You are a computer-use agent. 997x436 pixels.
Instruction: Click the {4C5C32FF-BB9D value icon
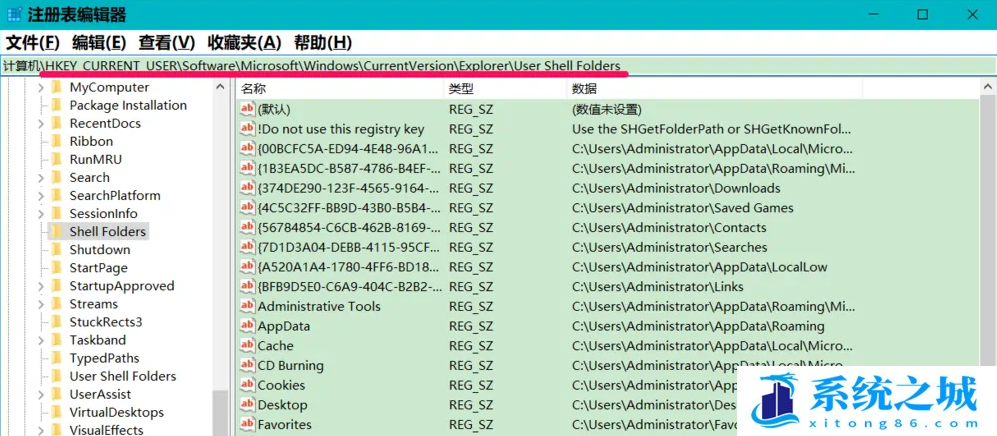pos(247,208)
